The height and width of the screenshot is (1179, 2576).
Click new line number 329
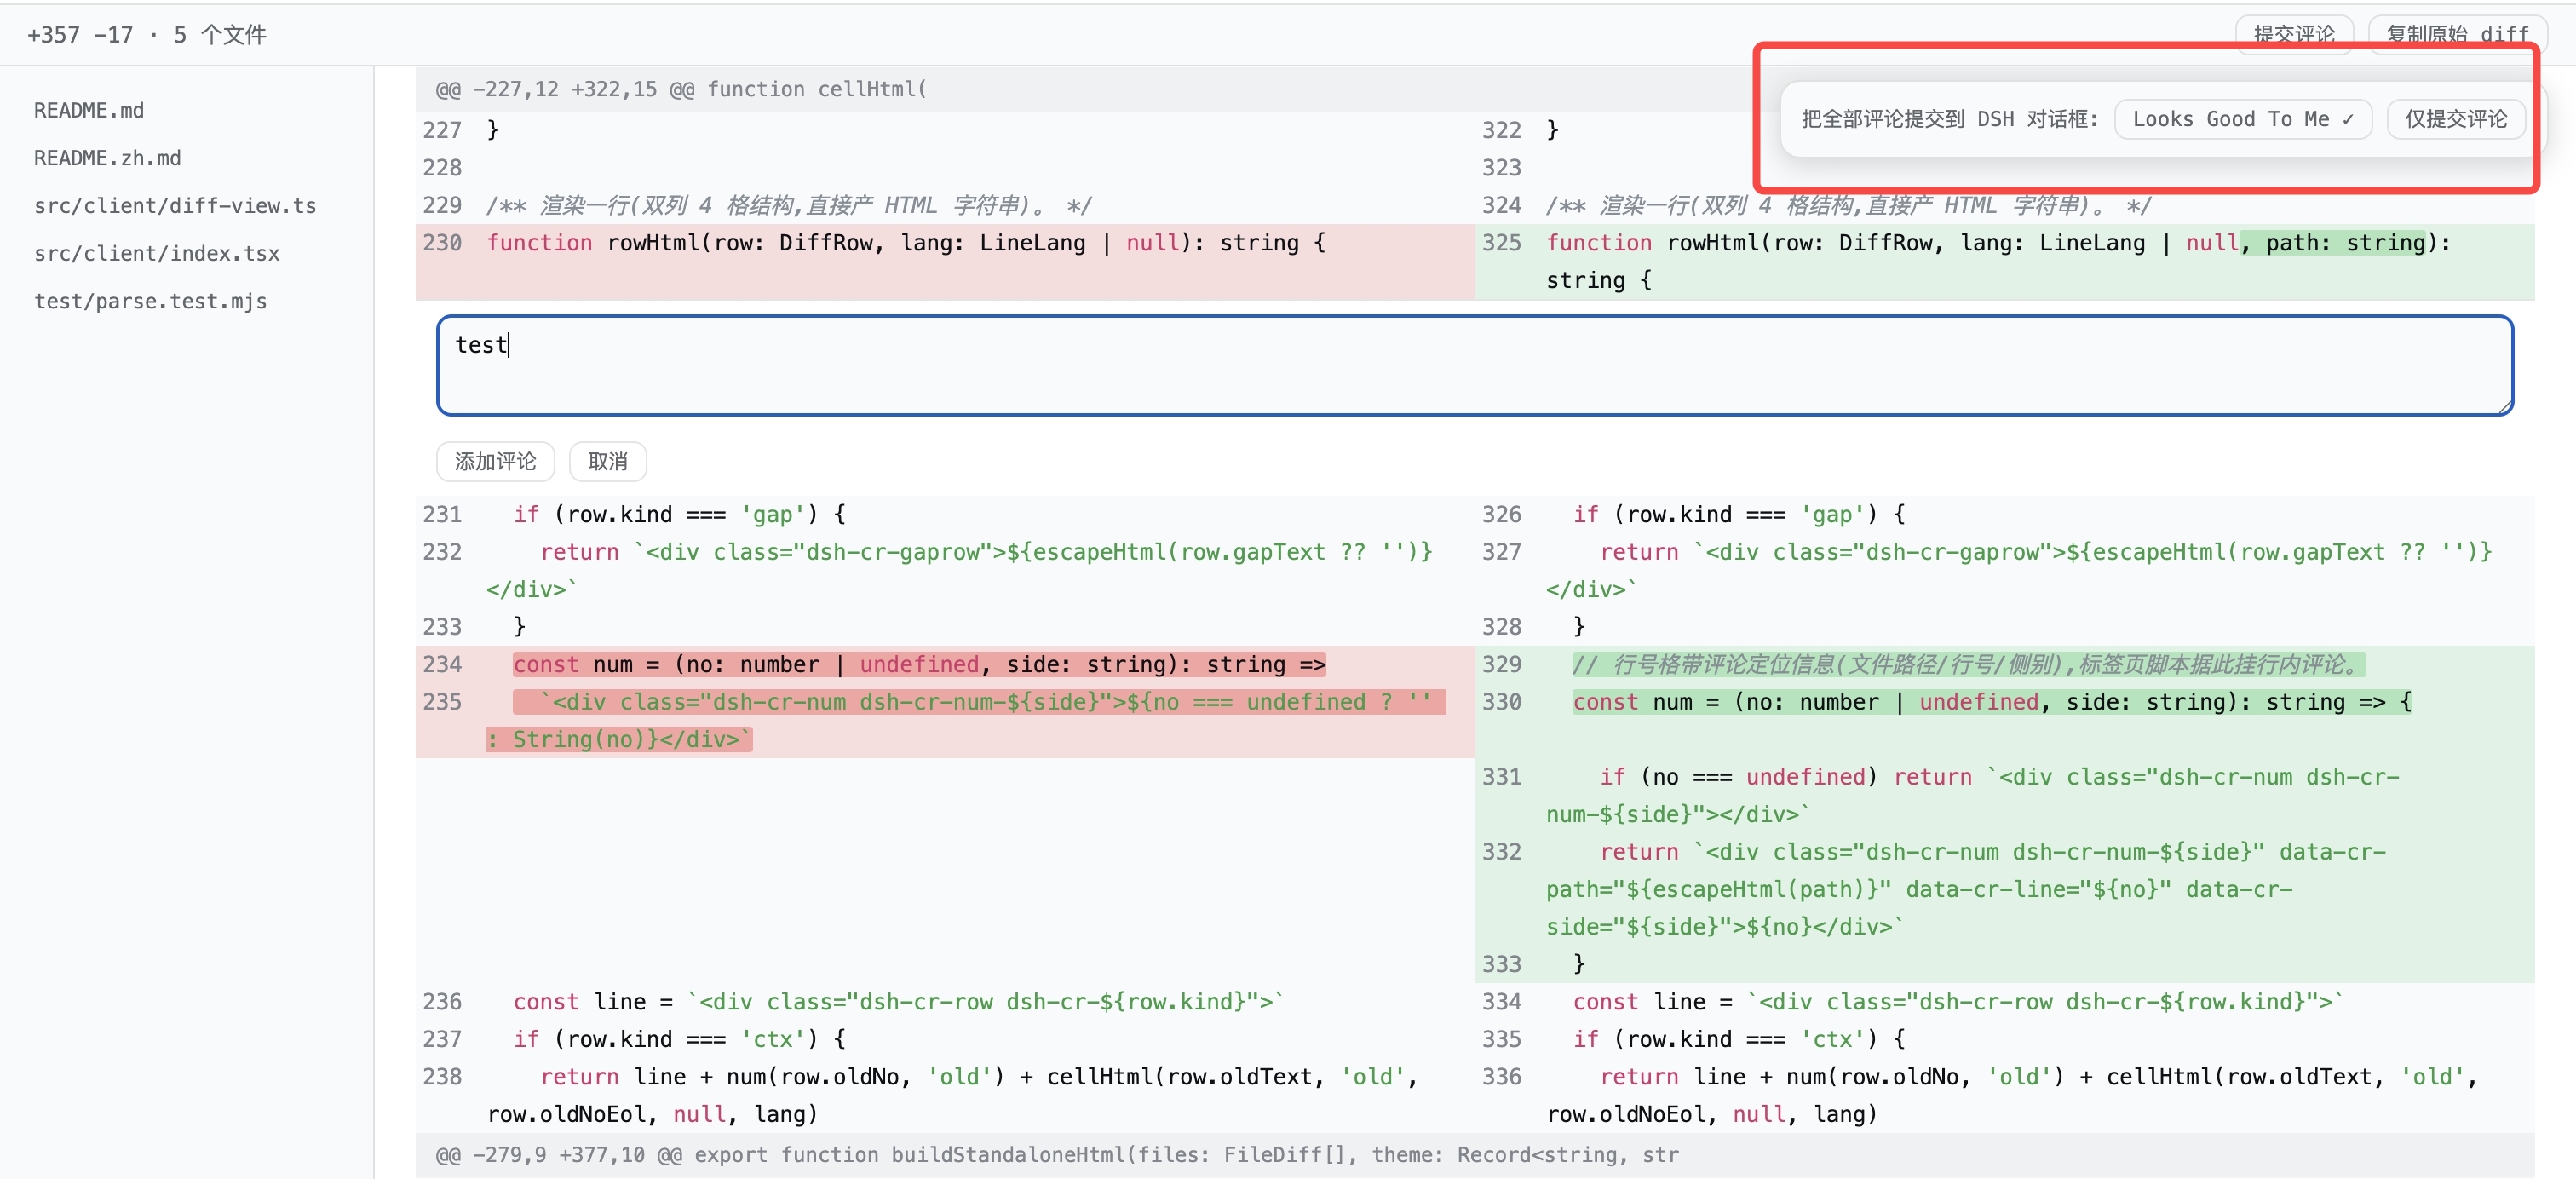pos(1501,665)
